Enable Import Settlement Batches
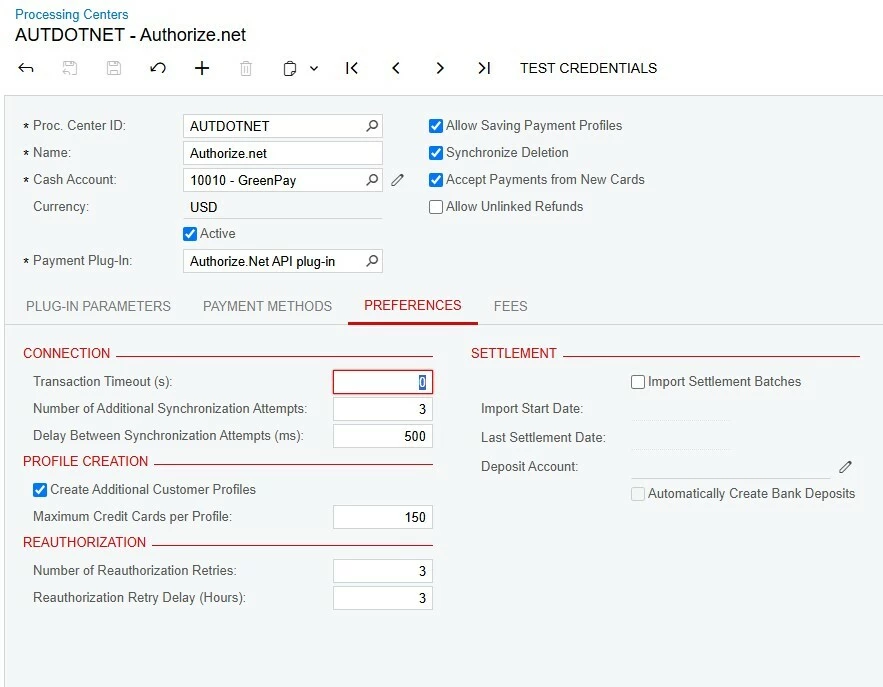Screen dimensions: 883x687 click(x=637, y=382)
